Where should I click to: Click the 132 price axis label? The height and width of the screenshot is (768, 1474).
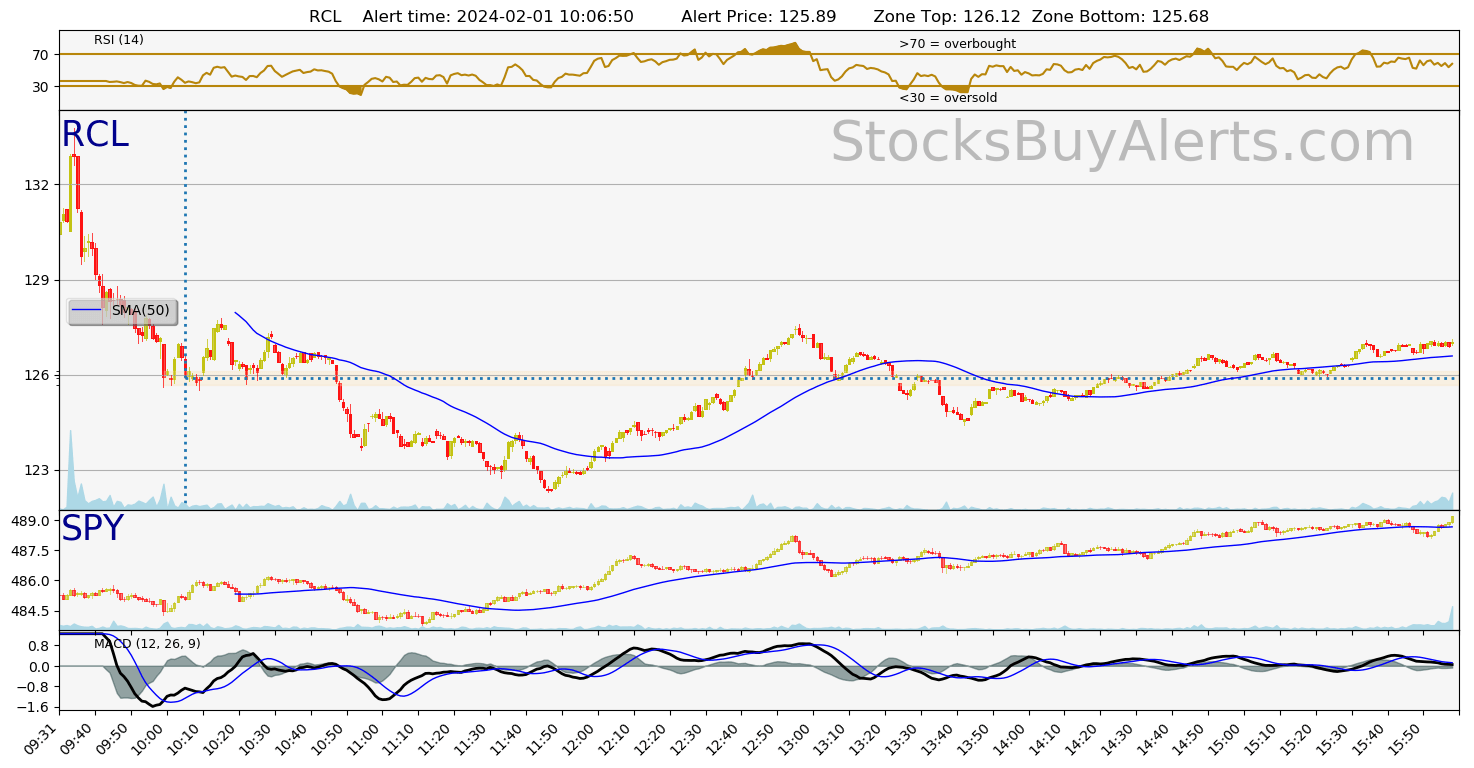[37, 185]
